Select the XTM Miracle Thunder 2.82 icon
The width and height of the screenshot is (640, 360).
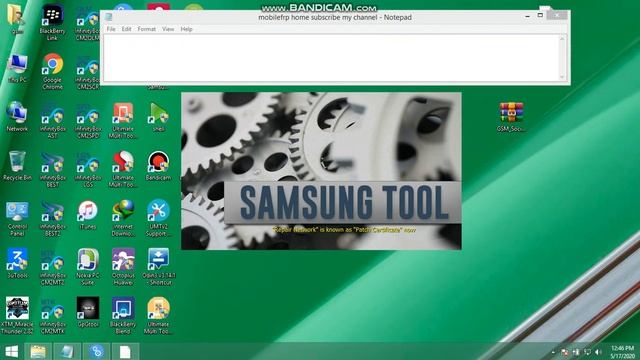(x=17, y=316)
